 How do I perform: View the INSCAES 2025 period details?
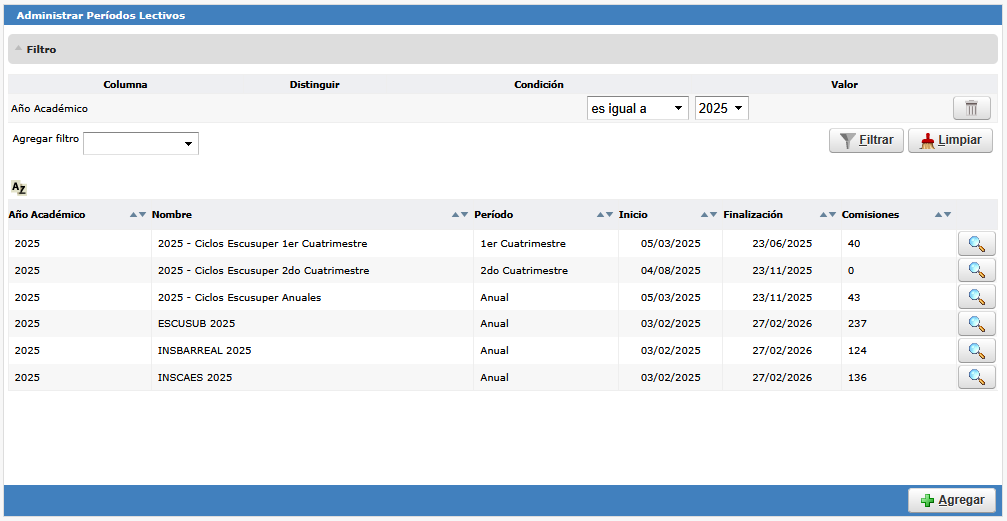point(977,378)
